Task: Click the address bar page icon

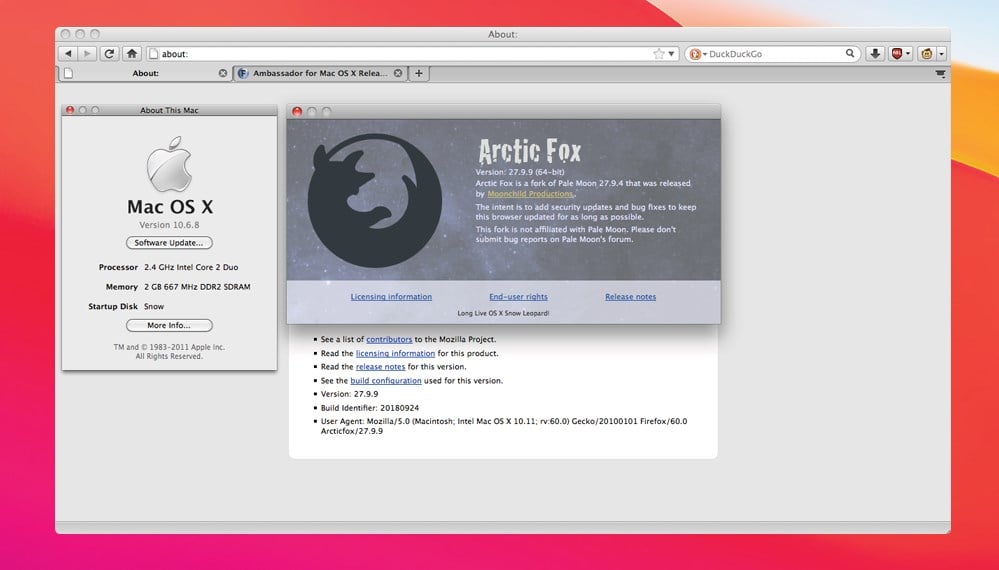Action: 153,53
